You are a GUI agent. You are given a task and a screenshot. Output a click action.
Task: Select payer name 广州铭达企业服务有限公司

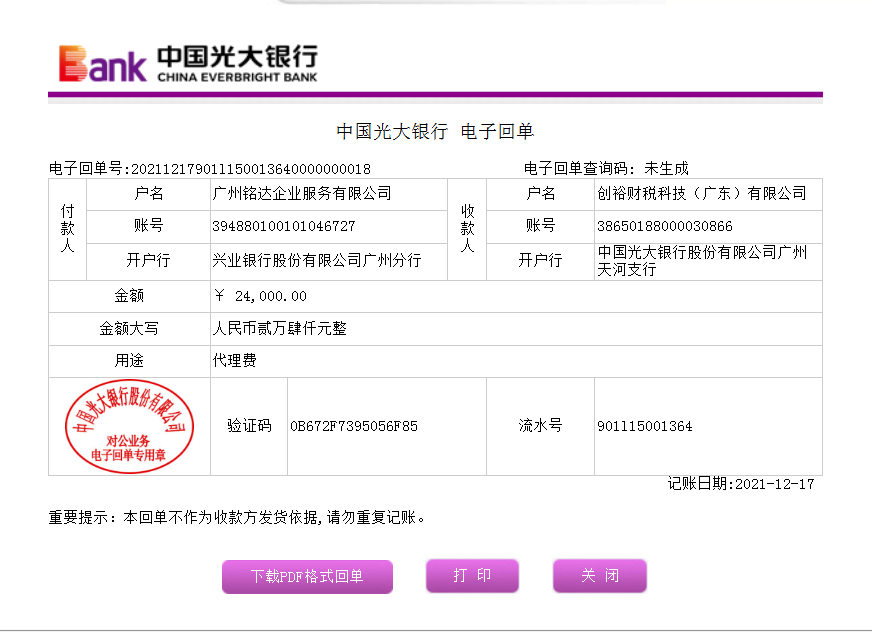[302, 194]
